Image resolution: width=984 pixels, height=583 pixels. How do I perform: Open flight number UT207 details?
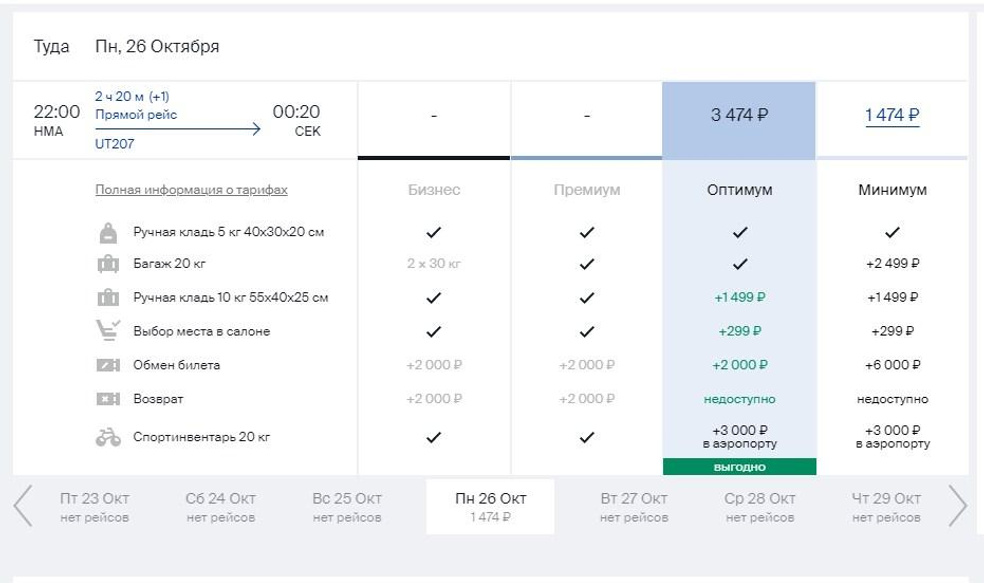coord(115,144)
